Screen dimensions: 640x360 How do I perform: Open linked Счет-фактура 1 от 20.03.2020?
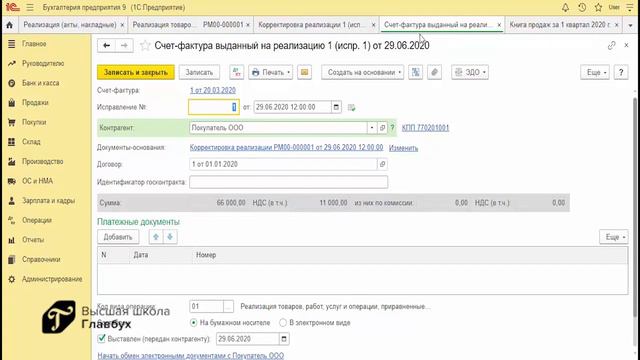(213, 90)
